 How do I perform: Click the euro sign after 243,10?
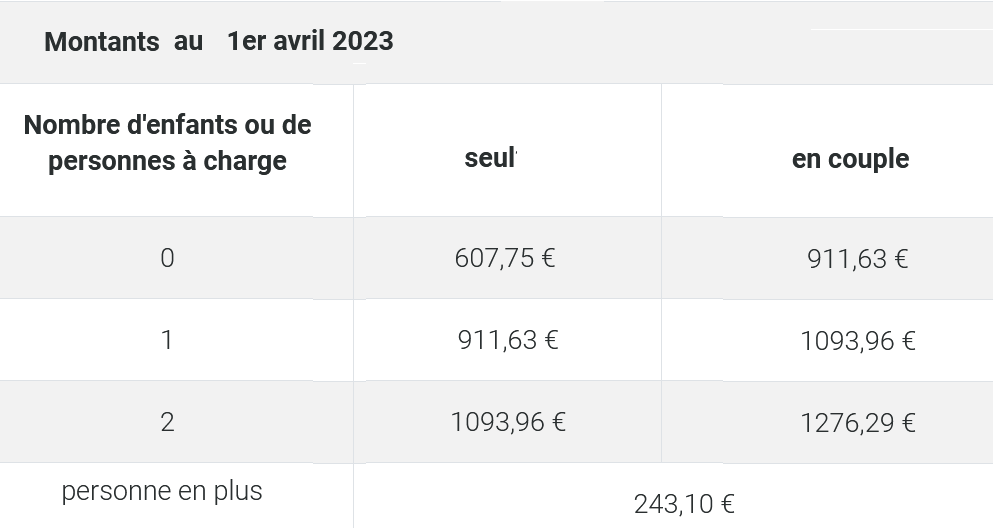click(x=728, y=505)
